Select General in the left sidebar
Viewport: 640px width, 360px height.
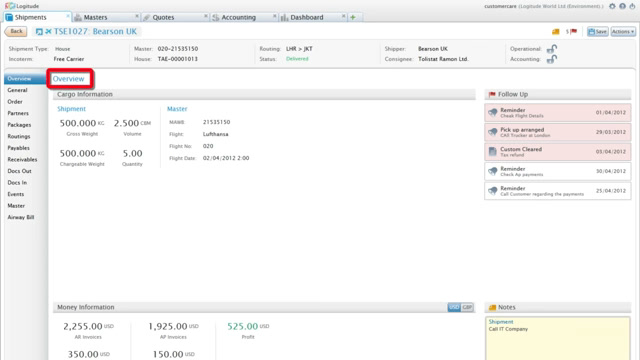[x=17, y=90]
